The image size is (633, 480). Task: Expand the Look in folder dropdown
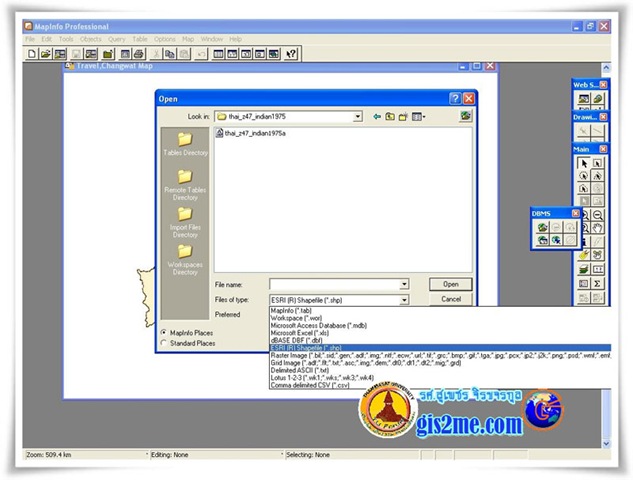coord(358,117)
